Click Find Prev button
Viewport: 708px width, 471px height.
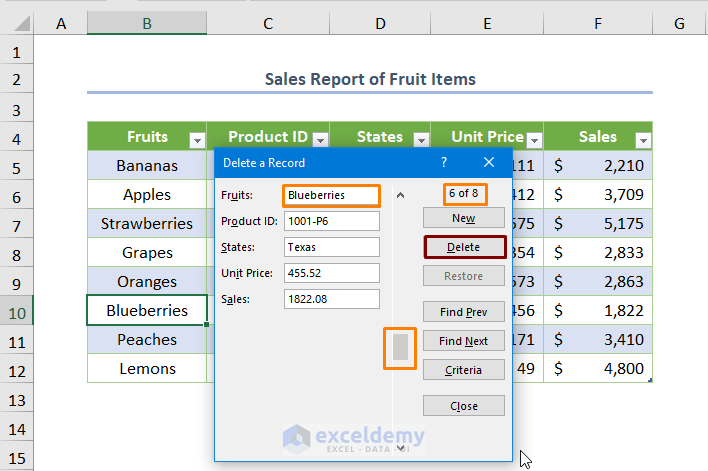click(x=463, y=312)
